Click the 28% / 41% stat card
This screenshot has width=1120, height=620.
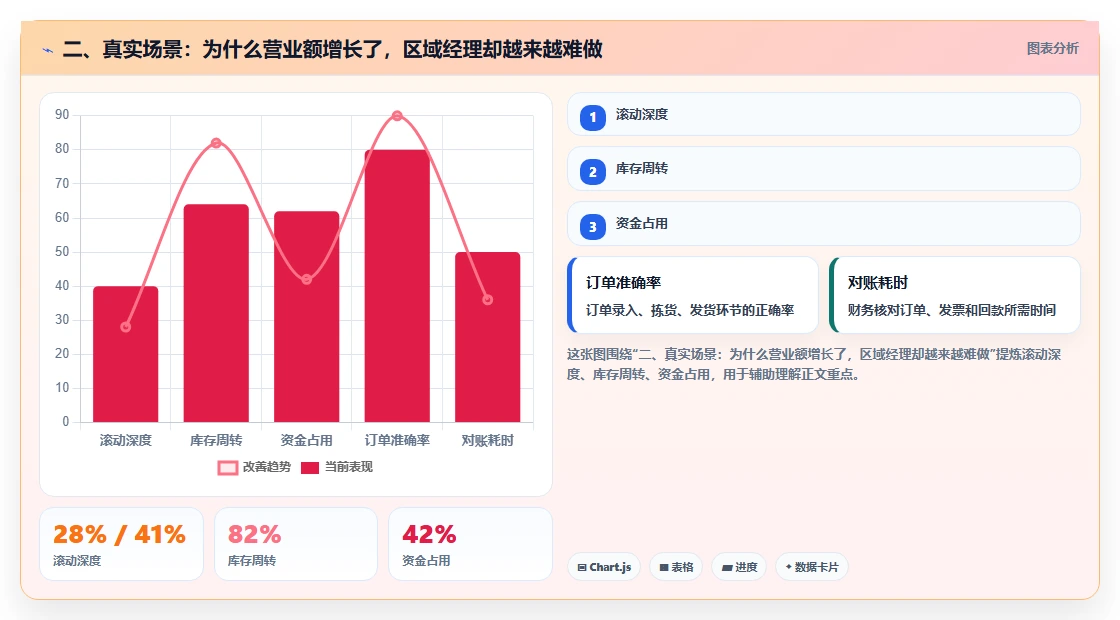point(121,544)
